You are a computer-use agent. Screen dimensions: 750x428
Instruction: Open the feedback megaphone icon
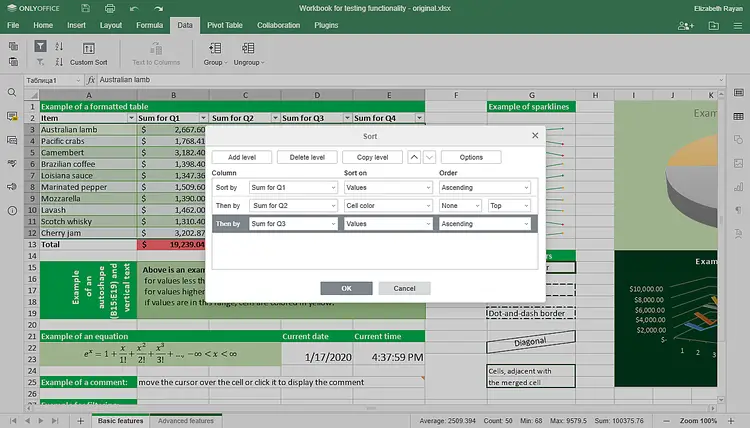12,187
